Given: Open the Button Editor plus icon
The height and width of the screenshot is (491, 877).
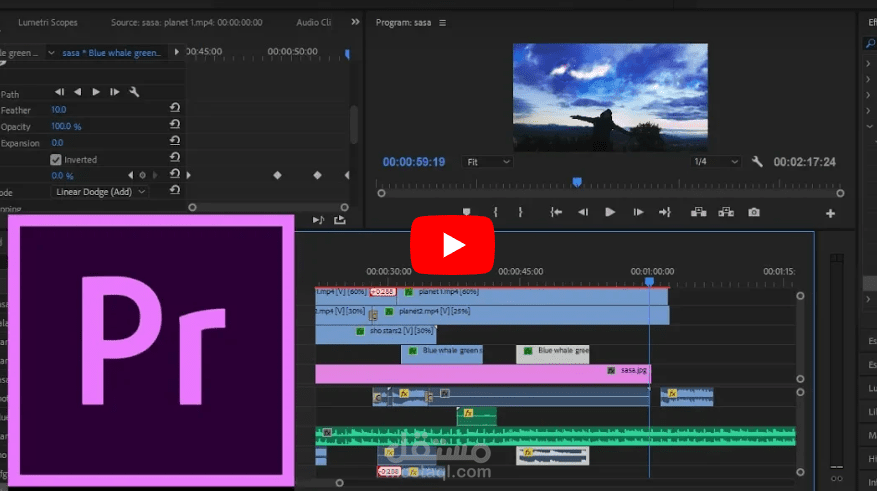Looking at the screenshot, I should [x=830, y=213].
